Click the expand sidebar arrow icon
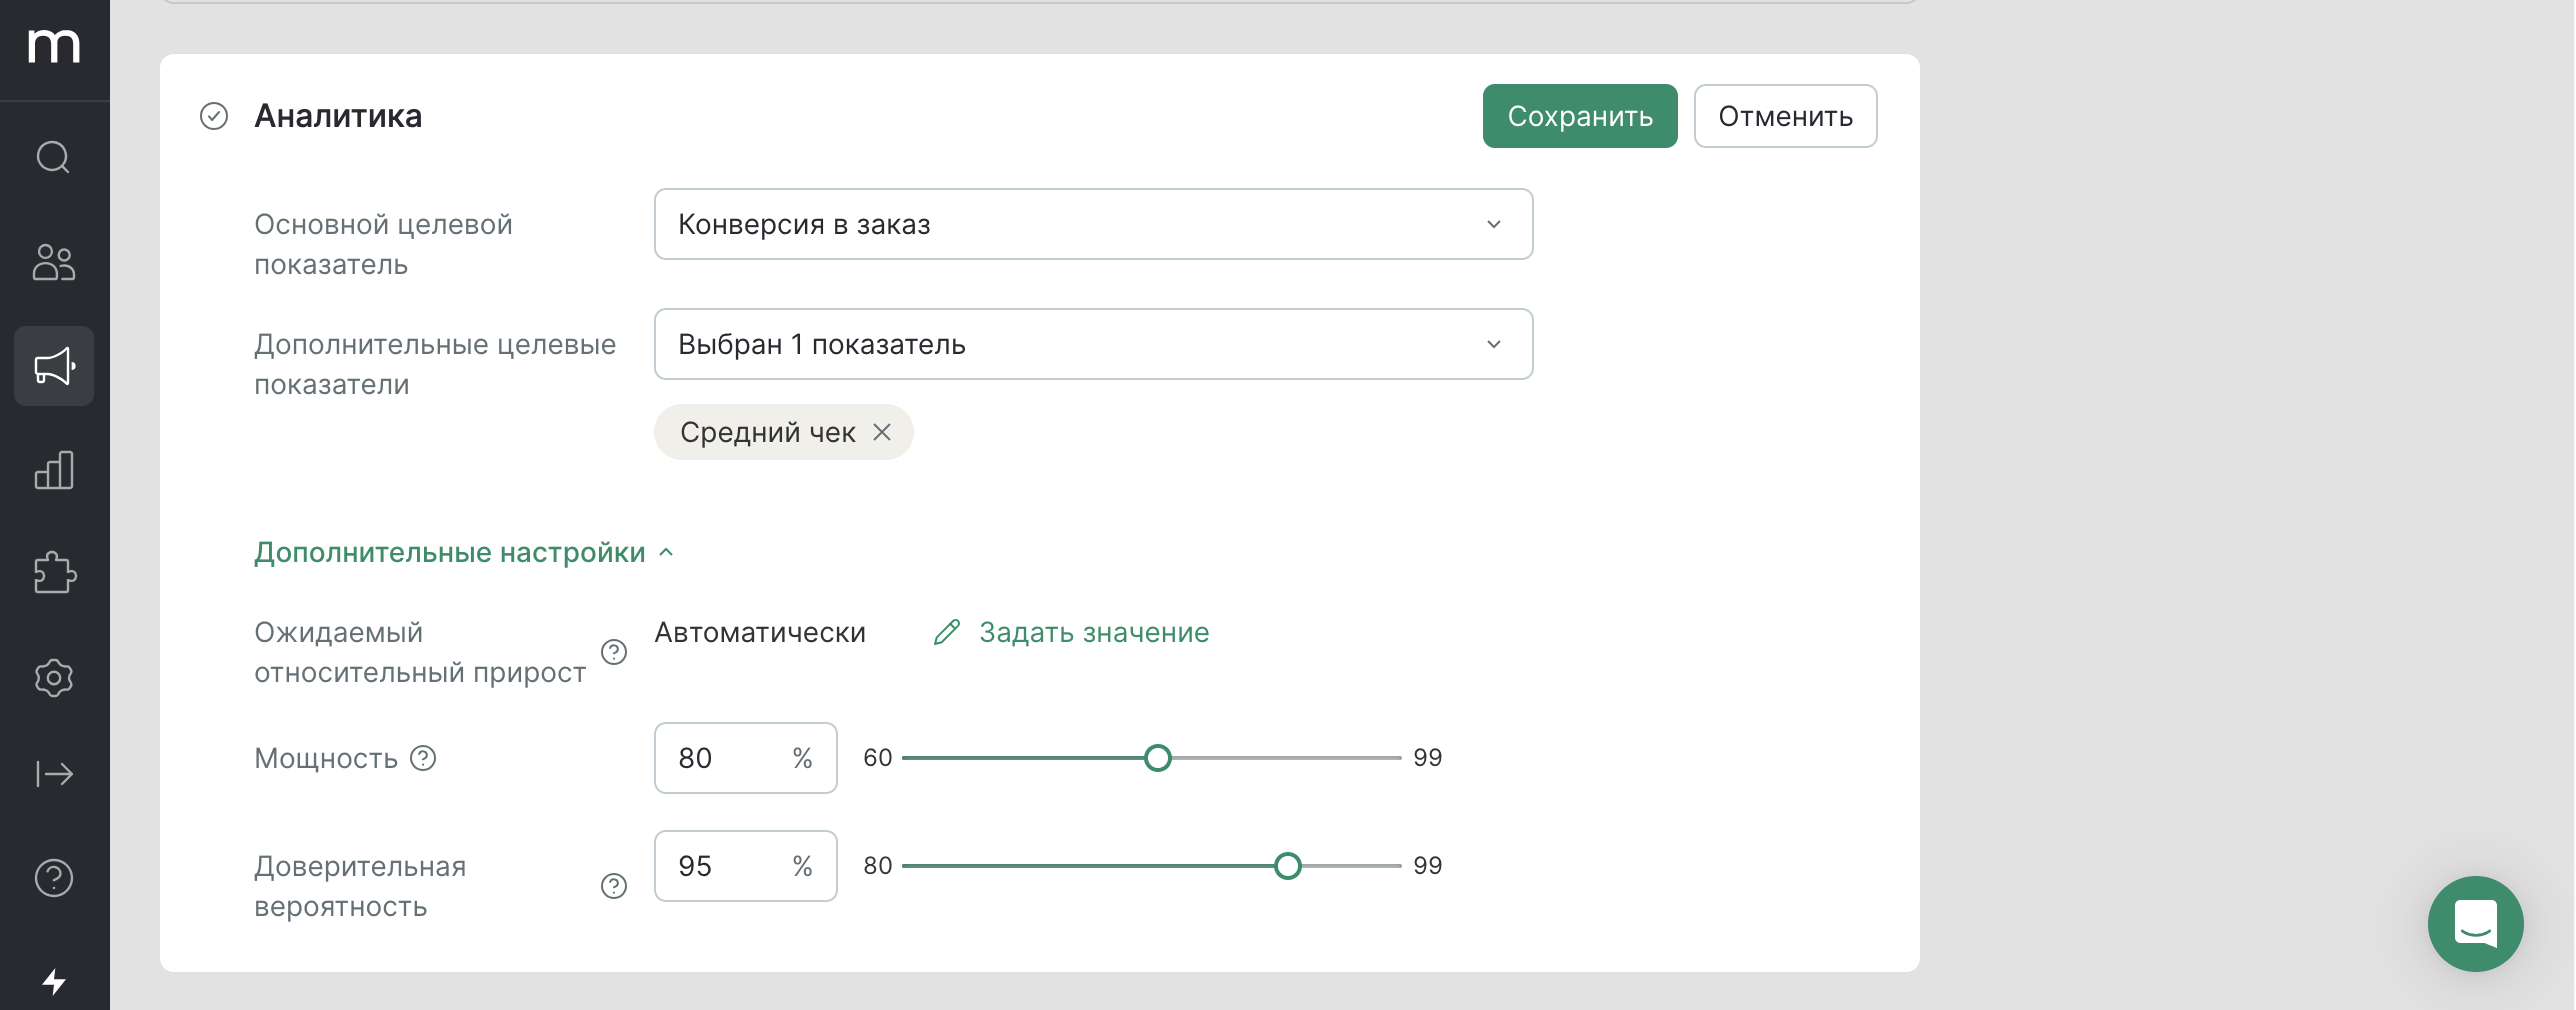The image size is (2576, 1010). 54,774
